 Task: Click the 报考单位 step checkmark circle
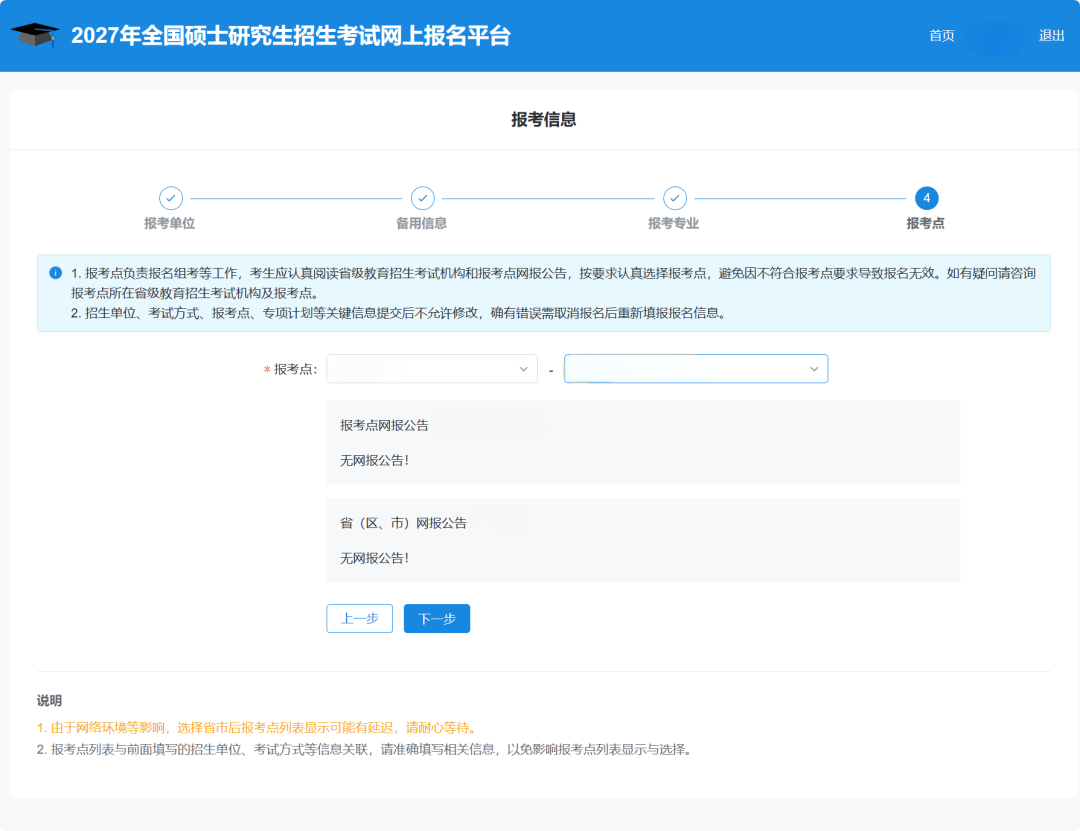(x=171, y=198)
